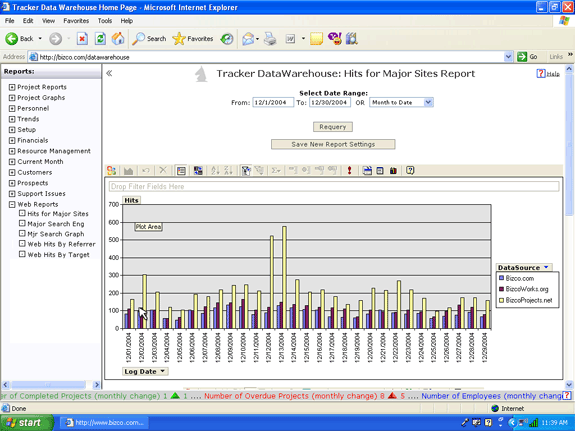Image resolution: width=575 pixels, height=431 pixels.
Task: Click the Sort Ascending A-Z icon
Action: (x=215, y=171)
